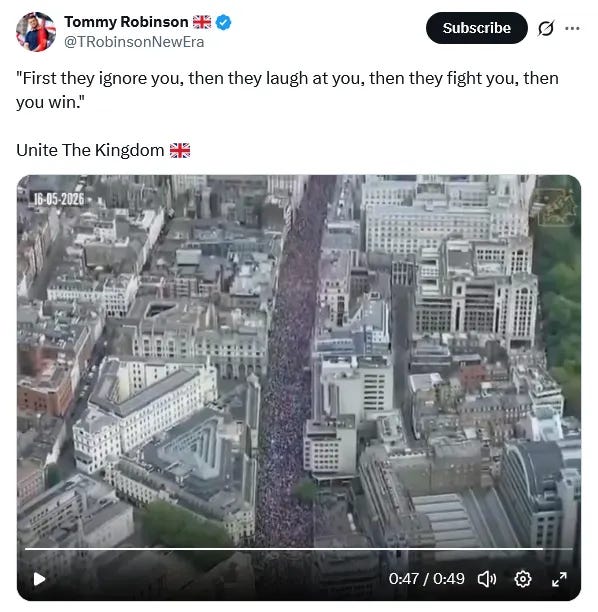The width and height of the screenshot is (598, 612).
Task: Mute the video using the speaker icon
Action: 487,579
